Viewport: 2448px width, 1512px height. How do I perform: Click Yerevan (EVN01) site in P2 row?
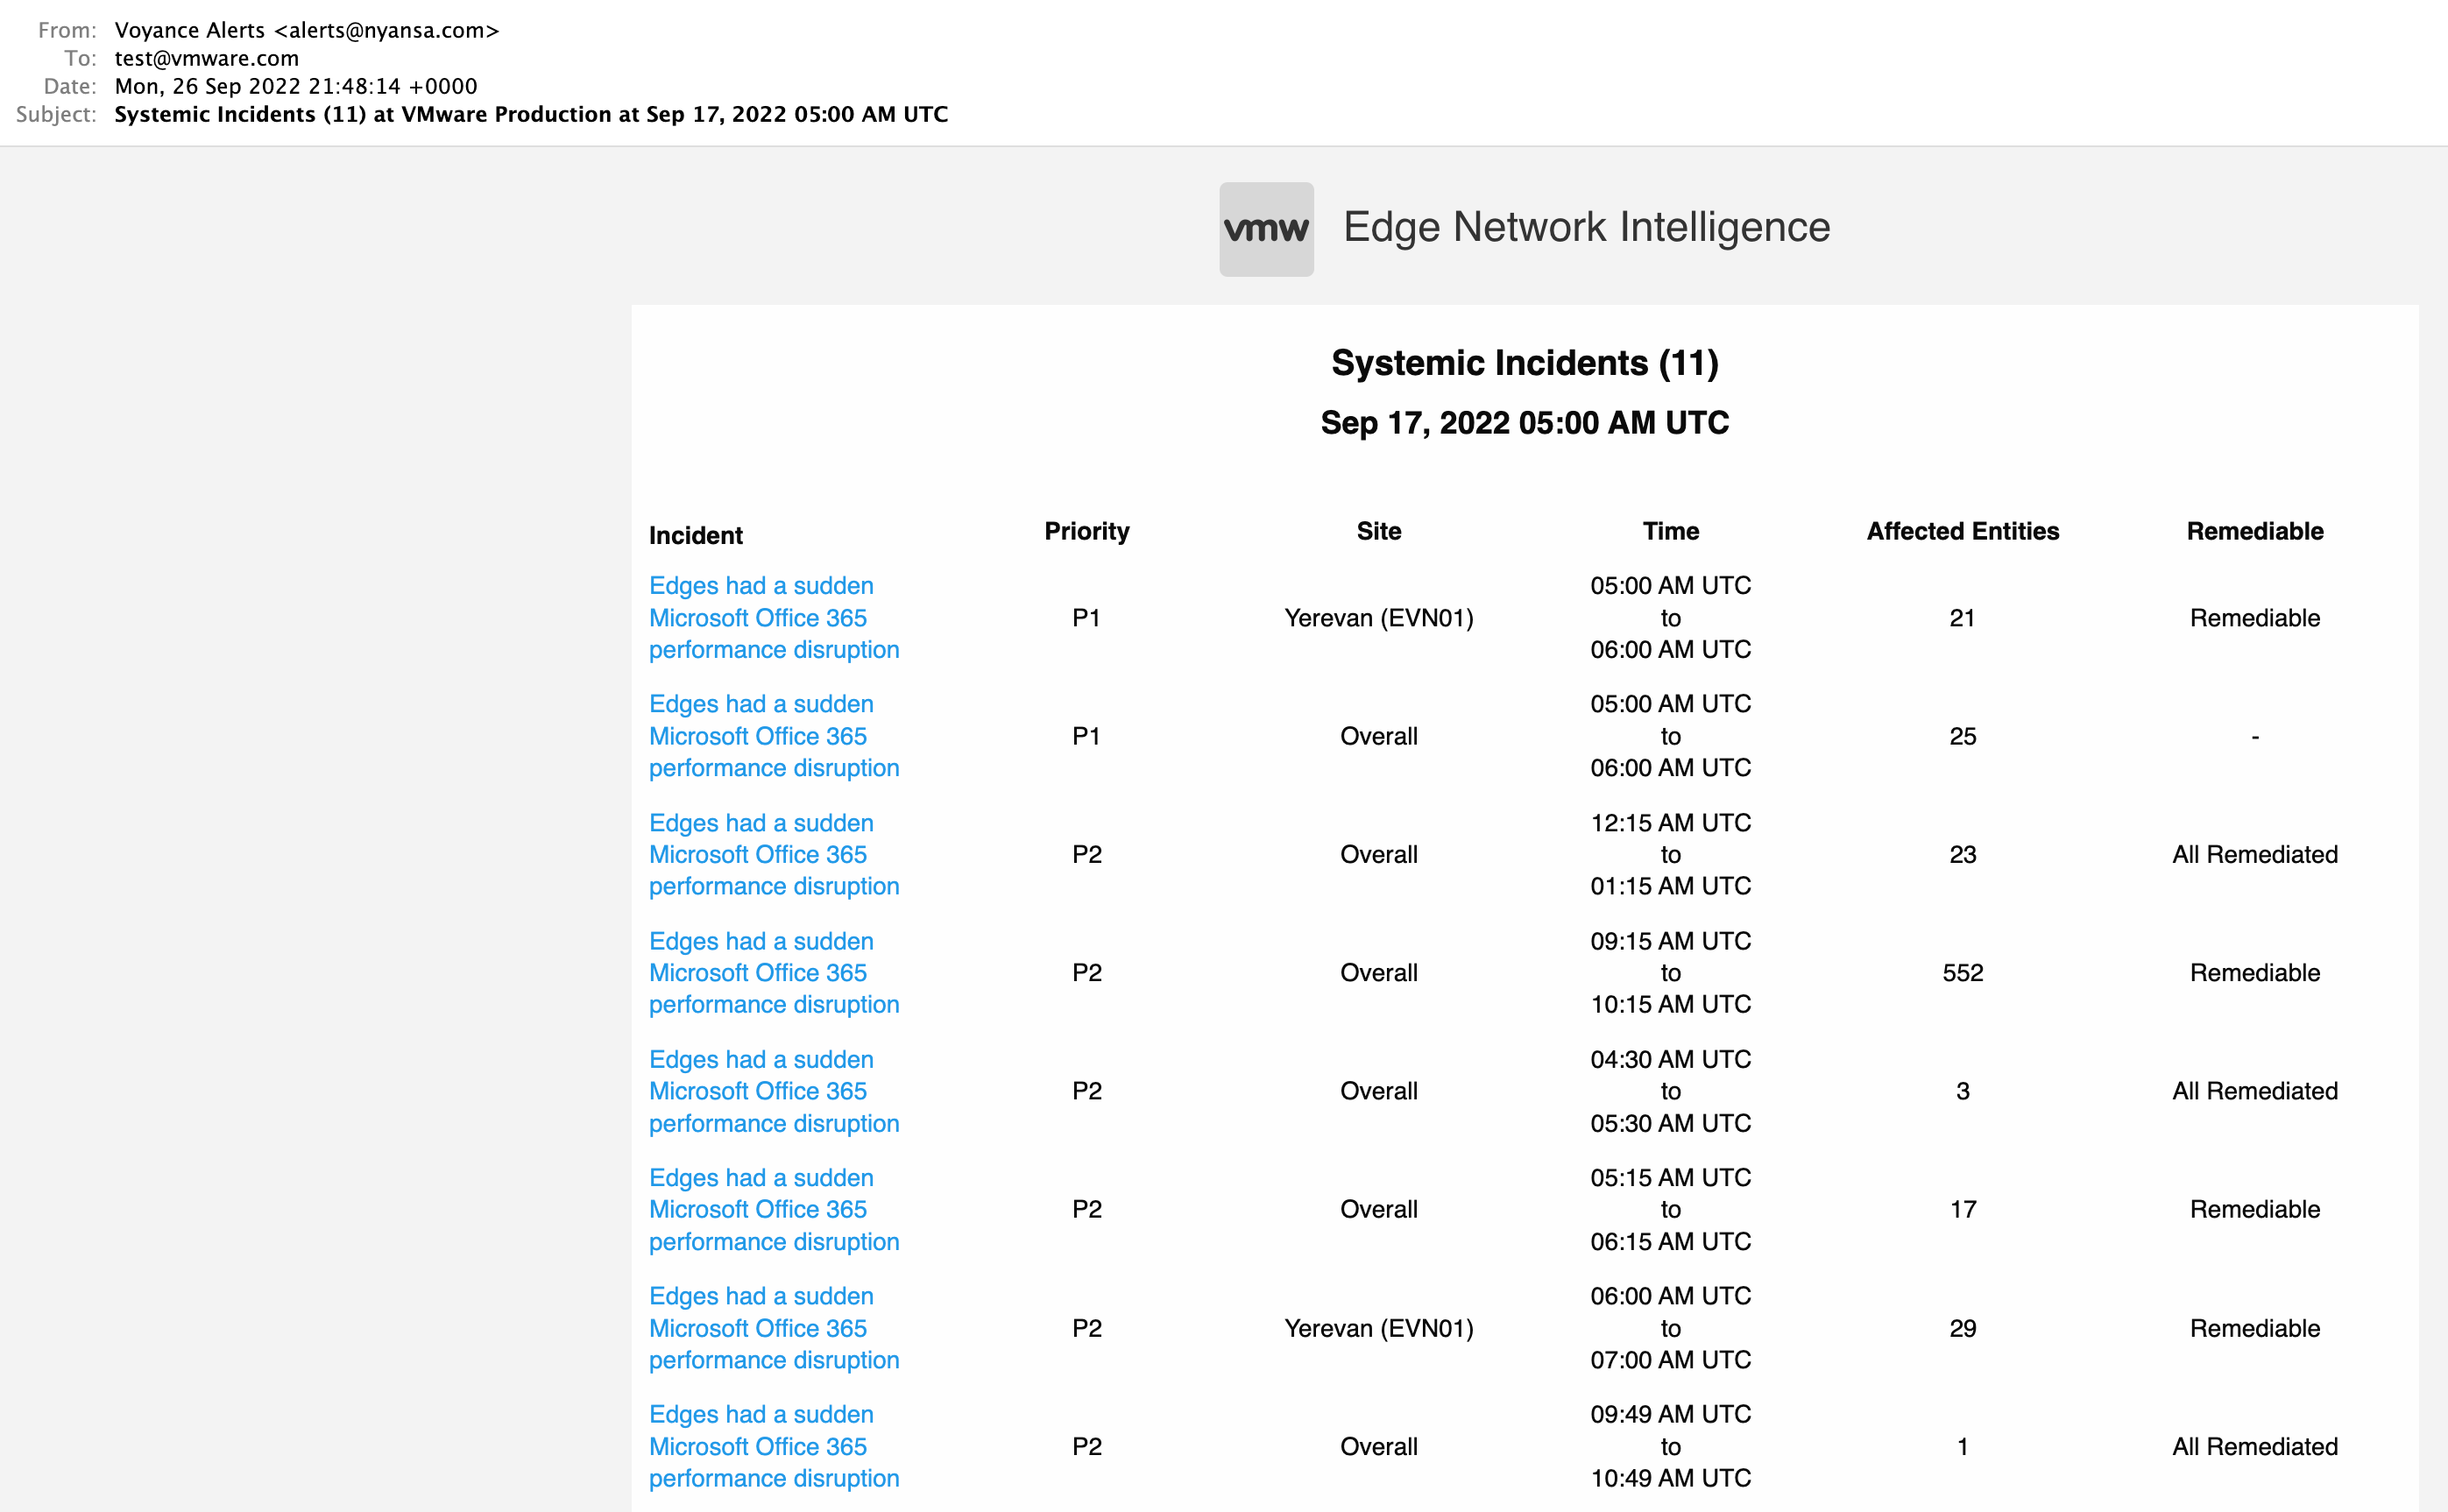[1379, 1328]
